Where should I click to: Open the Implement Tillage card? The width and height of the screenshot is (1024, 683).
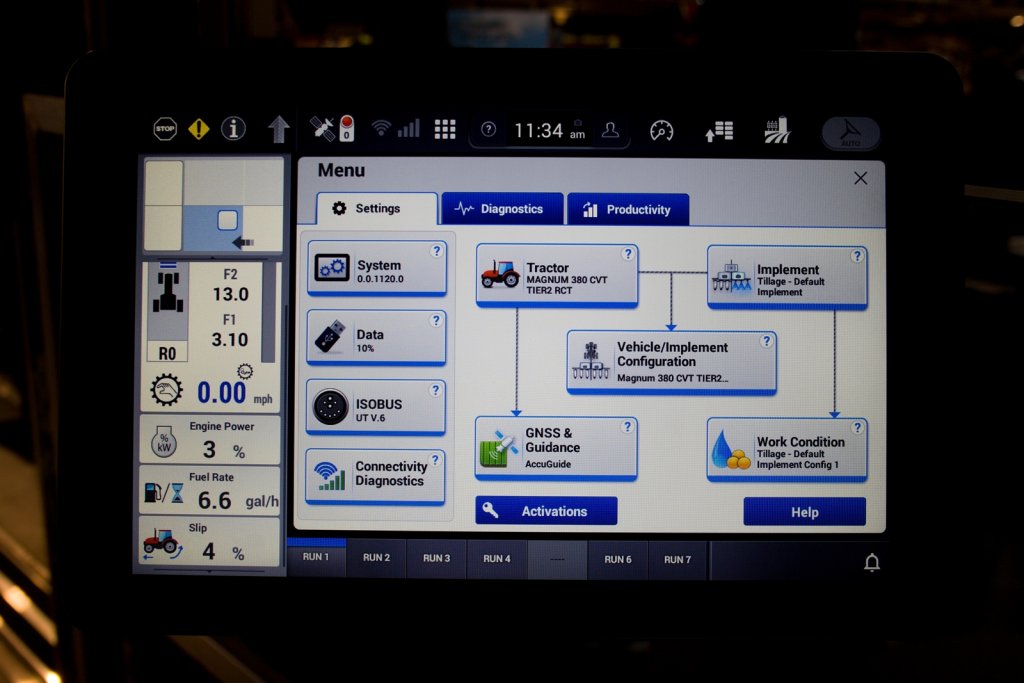point(787,276)
